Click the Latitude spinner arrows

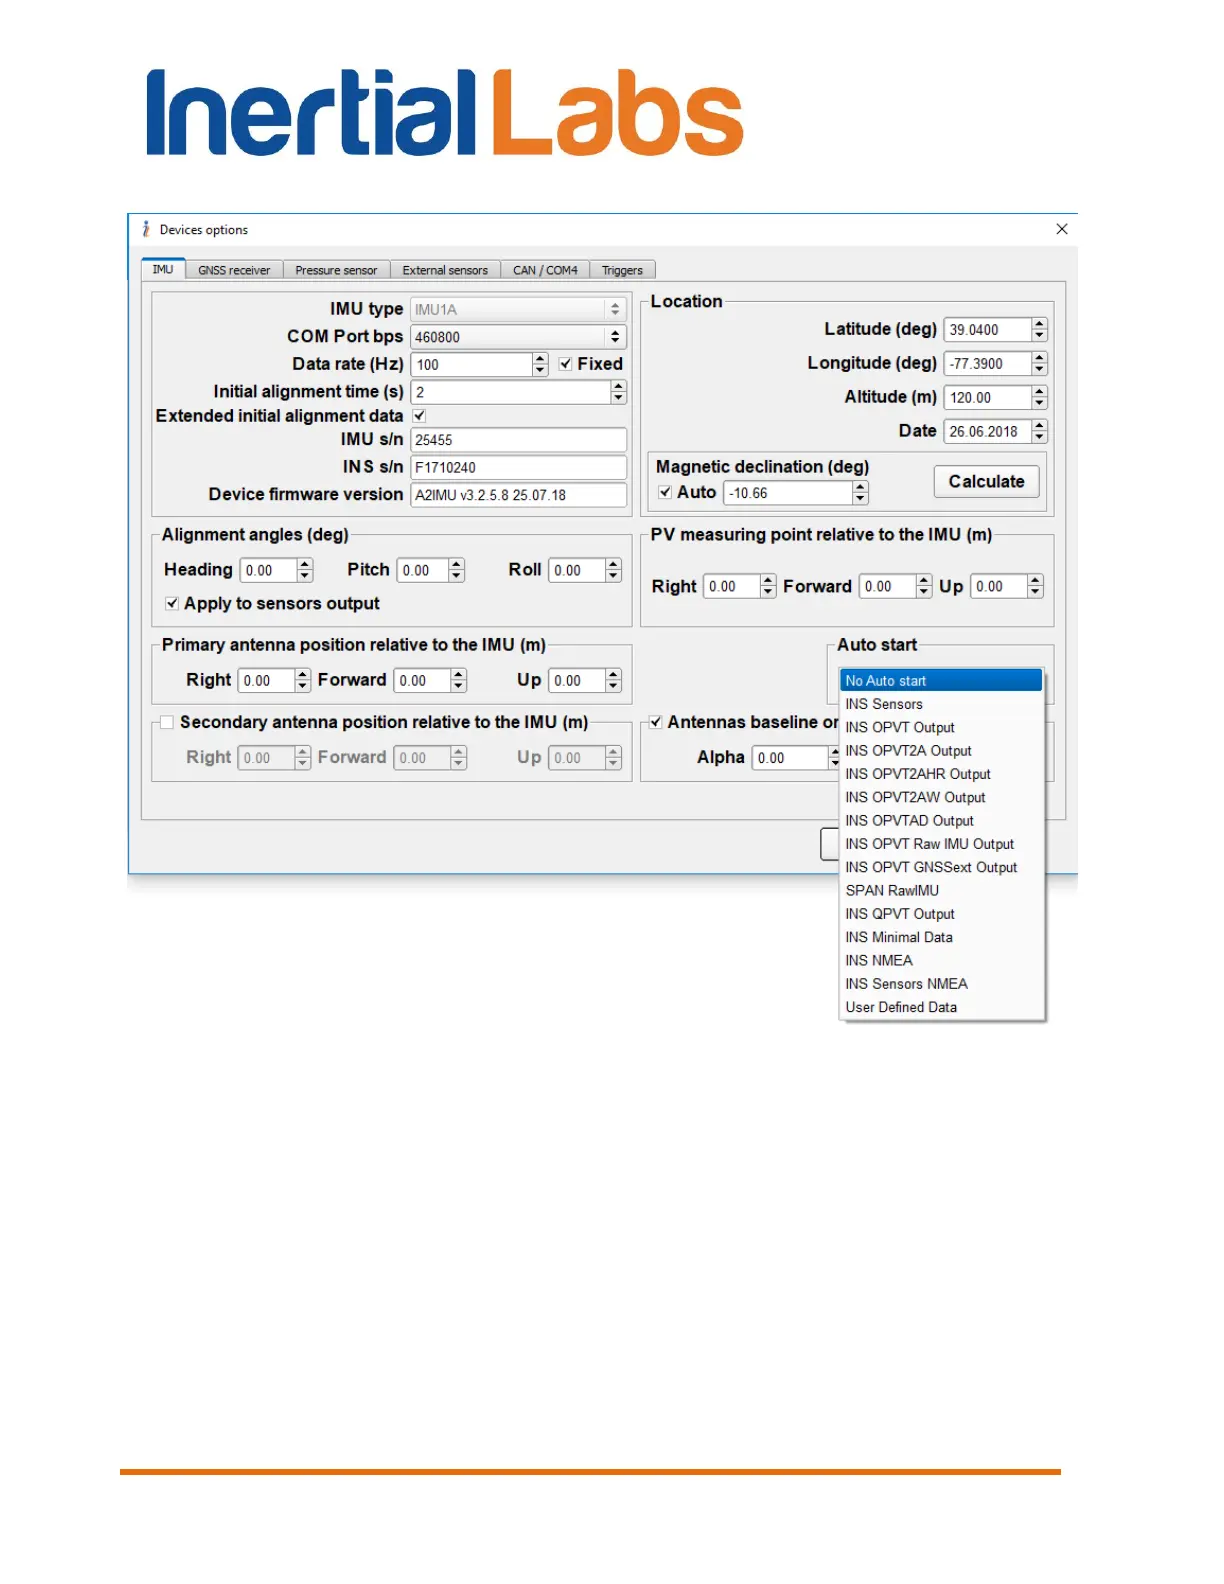pyautogui.click(x=1039, y=329)
